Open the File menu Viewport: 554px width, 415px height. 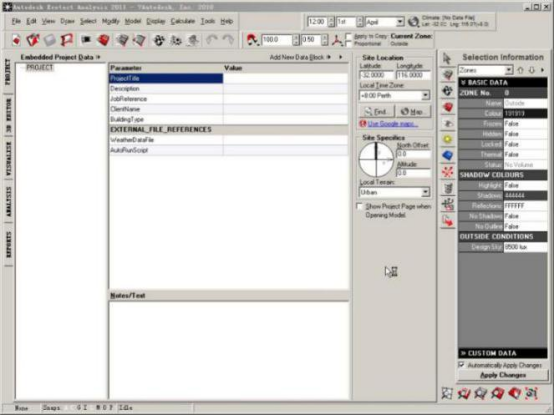[16, 21]
